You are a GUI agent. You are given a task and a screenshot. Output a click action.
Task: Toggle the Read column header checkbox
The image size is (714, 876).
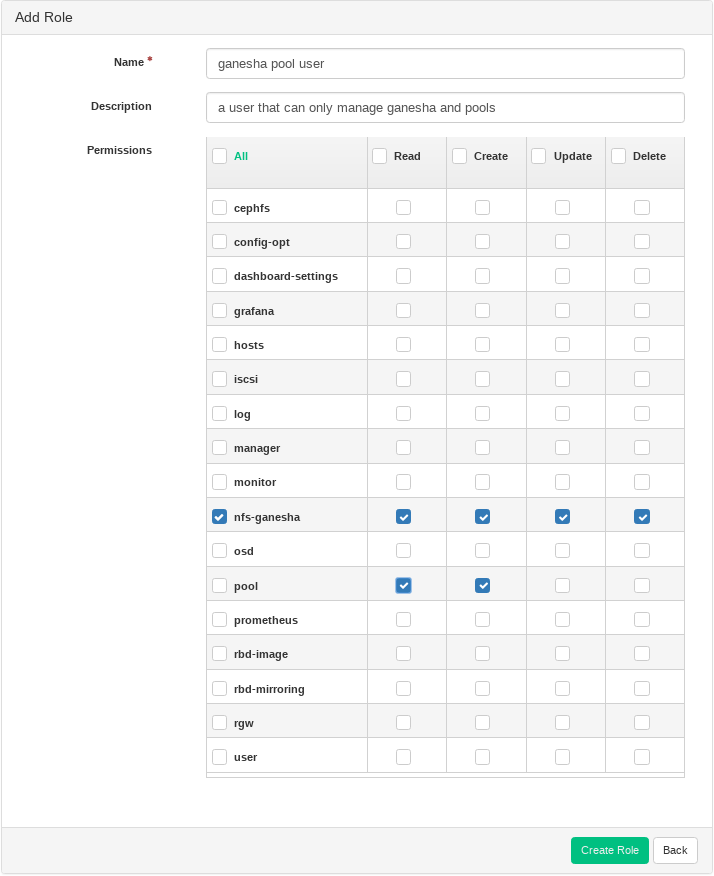[380, 156]
